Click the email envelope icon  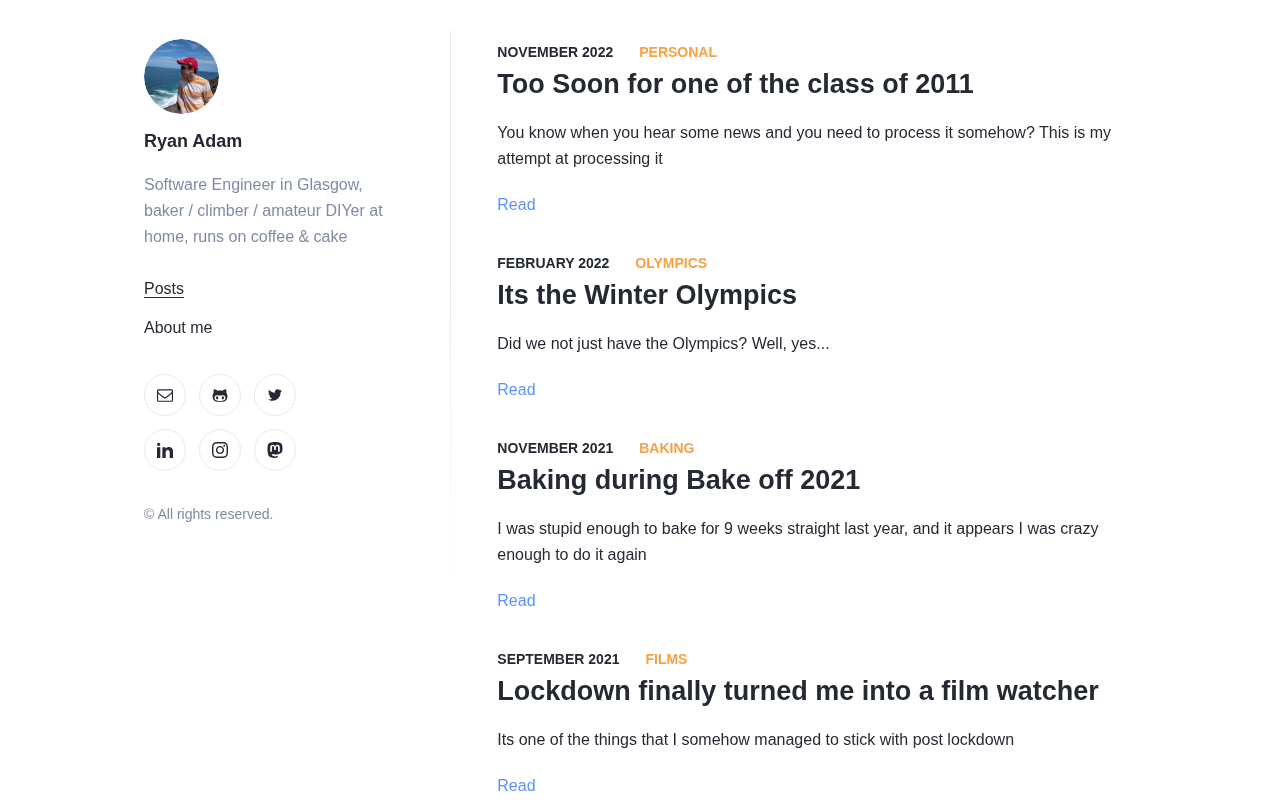pyautogui.click(x=165, y=395)
